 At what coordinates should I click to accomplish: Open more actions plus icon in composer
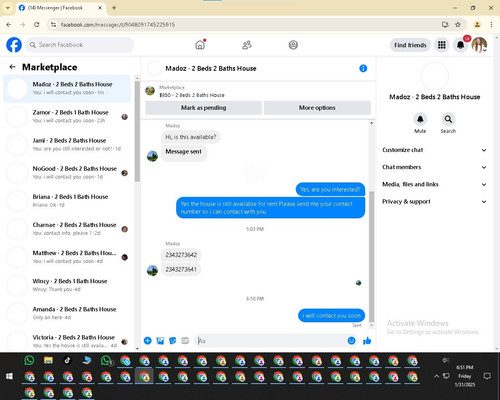pos(148,341)
